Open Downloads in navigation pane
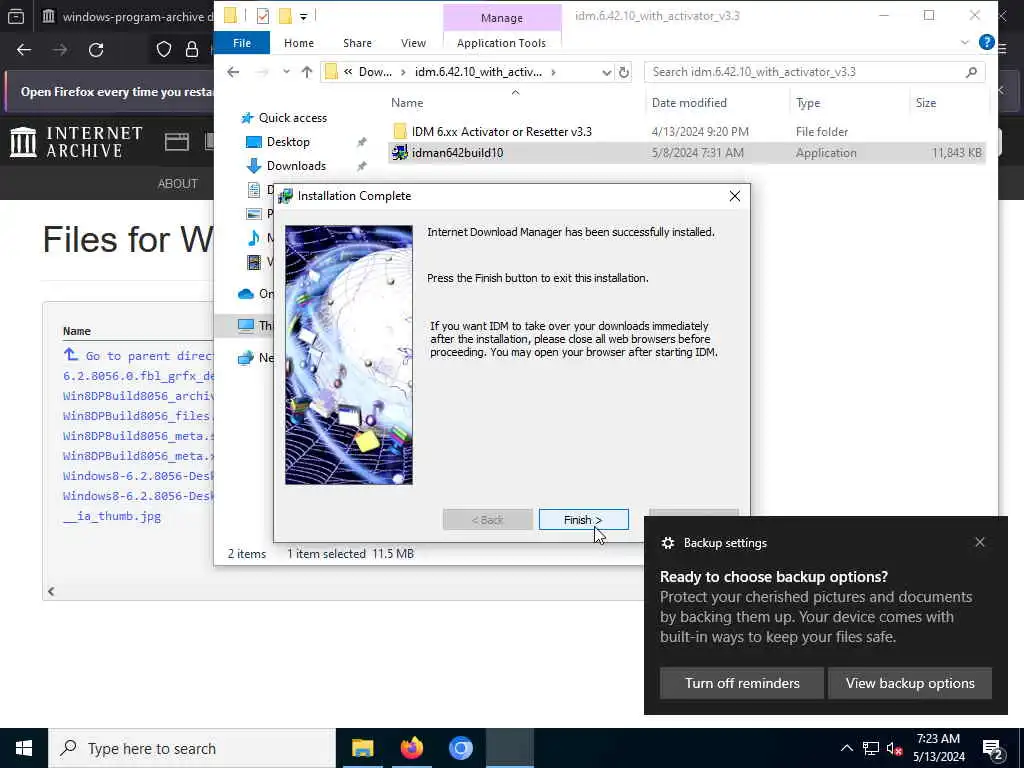The image size is (1024, 768). 296,166
